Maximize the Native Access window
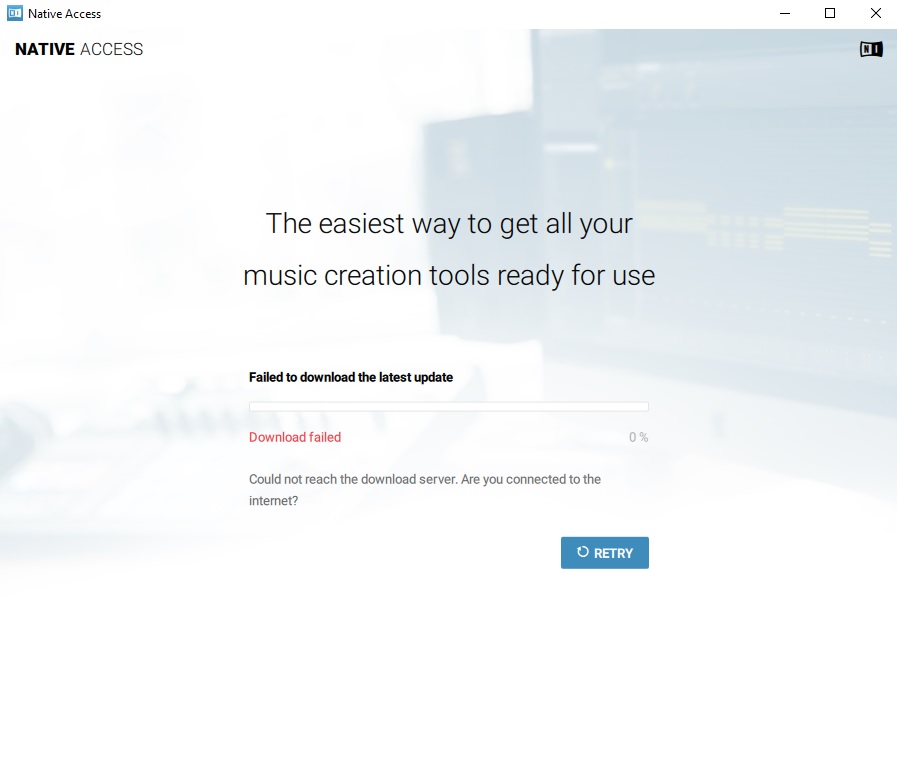This screenshot has width=897, height=778. click(829, 14)
